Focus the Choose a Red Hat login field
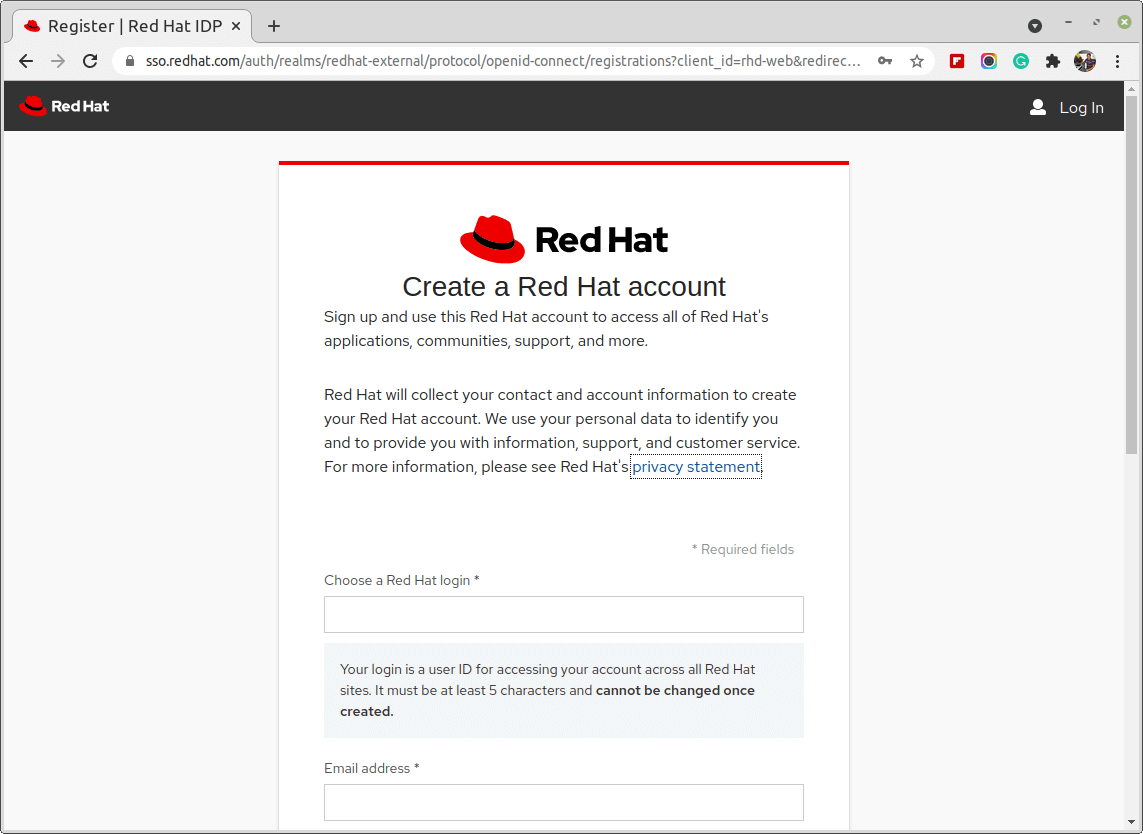 tap(563, 615)
